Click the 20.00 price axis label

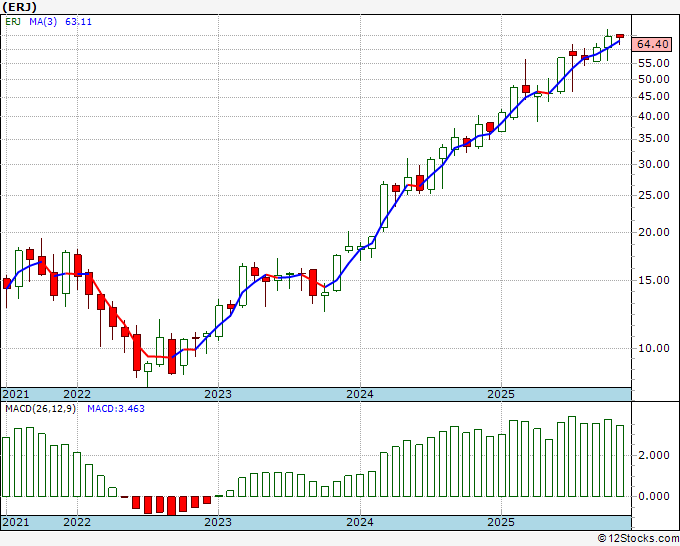coord(654,232)
